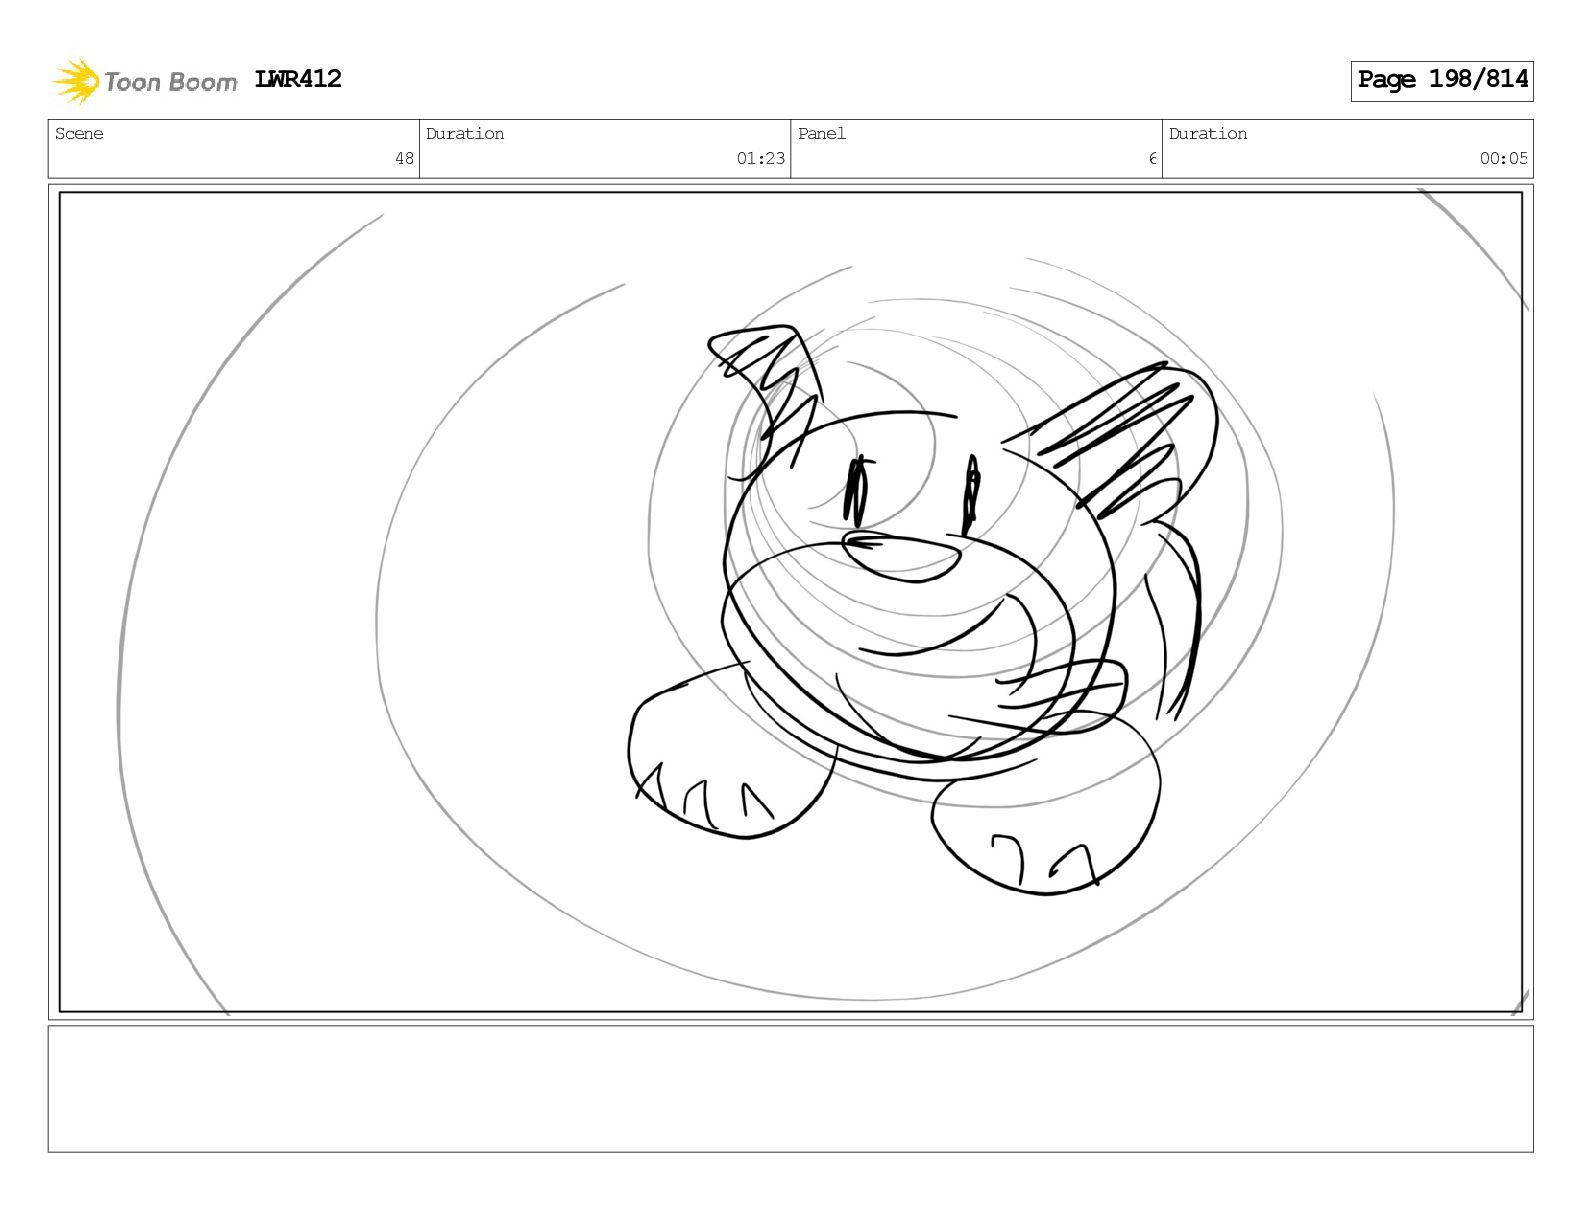The height and width of the screenshot is (1224, 1584).
Task: Select the Panel number field
Action: (976, 149)
